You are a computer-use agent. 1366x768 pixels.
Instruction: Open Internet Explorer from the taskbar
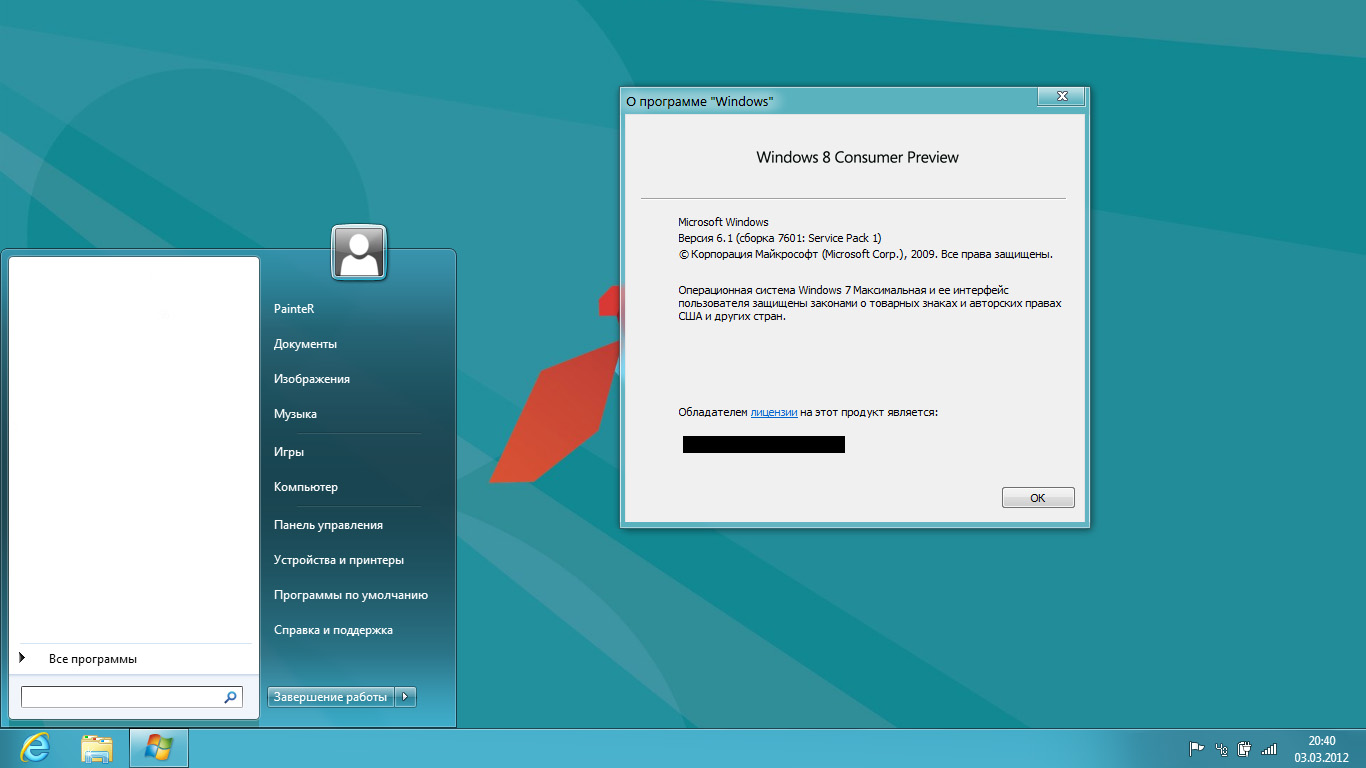[35, 747]
